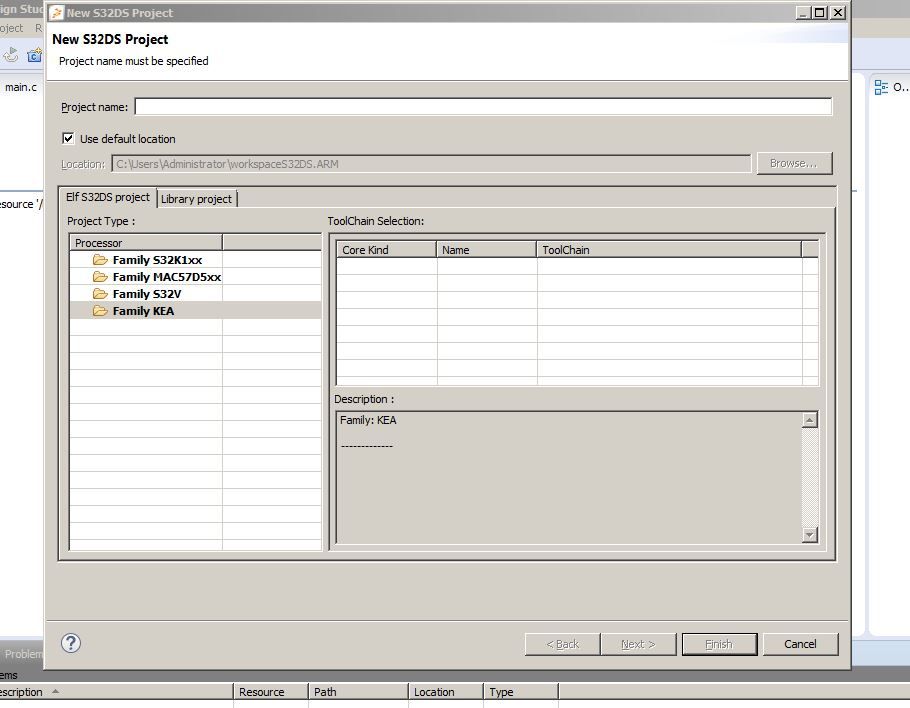Click the < Back button

point(562,644)
